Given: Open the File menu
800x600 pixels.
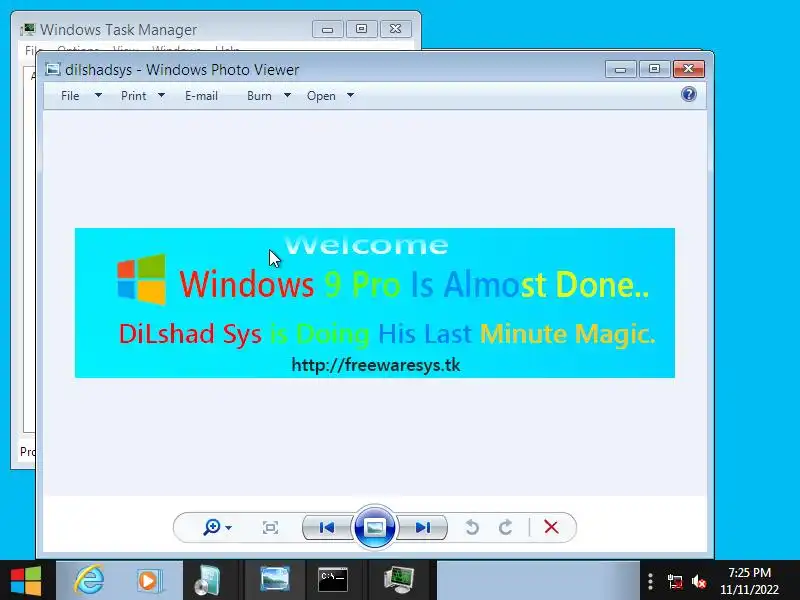Looking at the screenshot, I should pos(70,96).
